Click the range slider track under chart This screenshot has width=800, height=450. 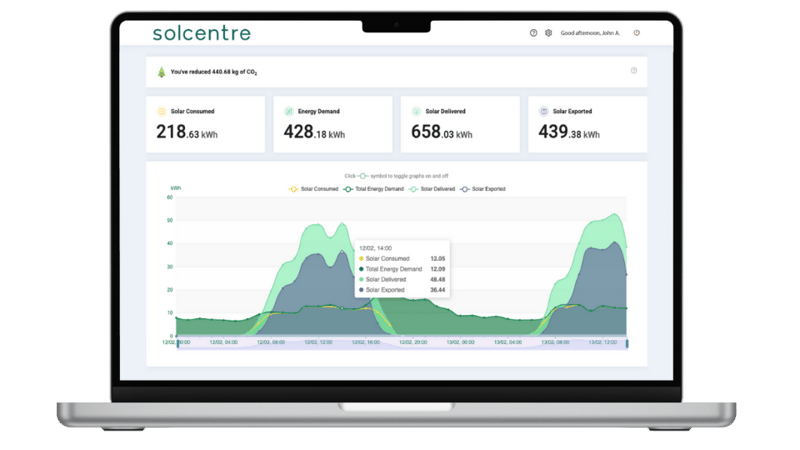point(402,344)
